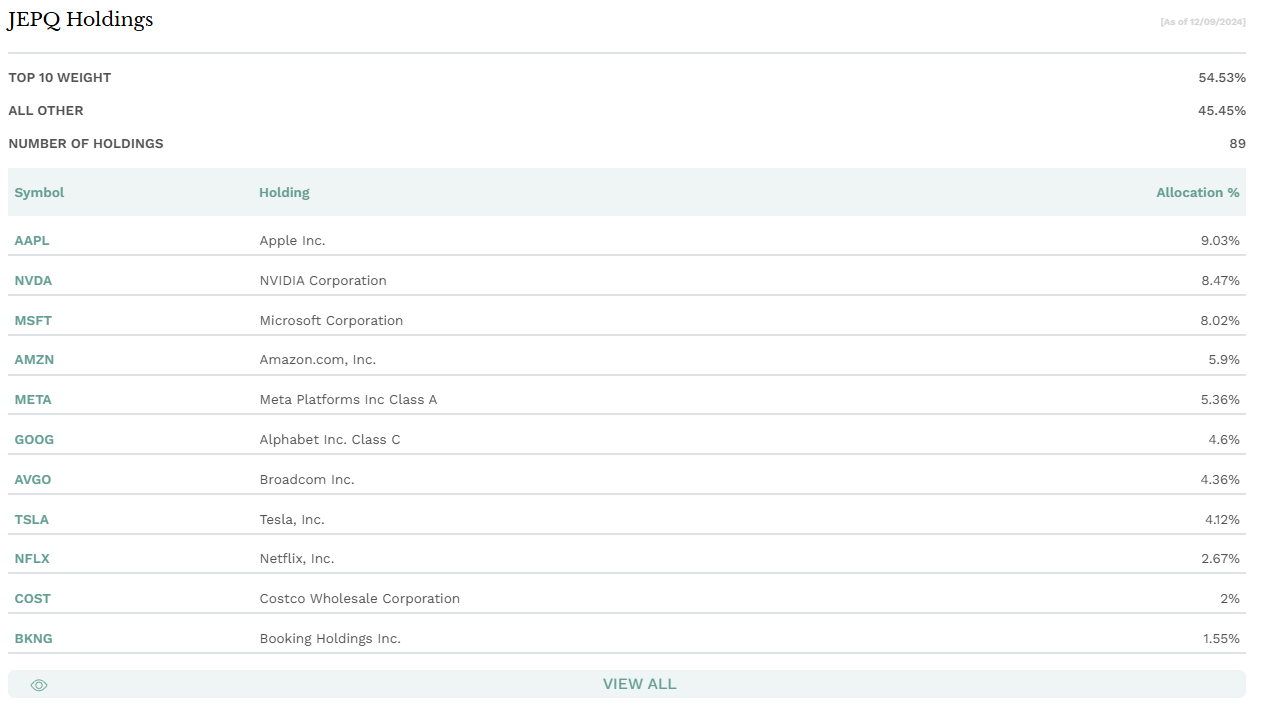Select the NVIDIA Corporation holding name
The image size is (1264, 705).
(x=323, y=281)
